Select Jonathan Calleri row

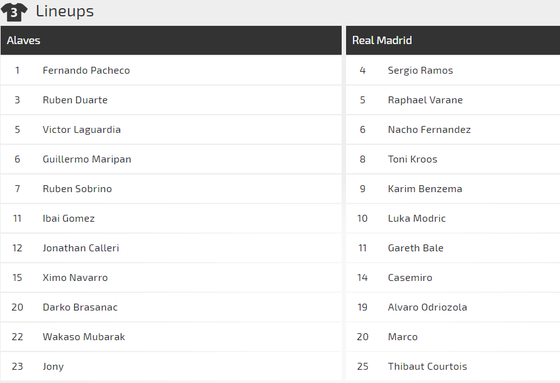[171, 248]
